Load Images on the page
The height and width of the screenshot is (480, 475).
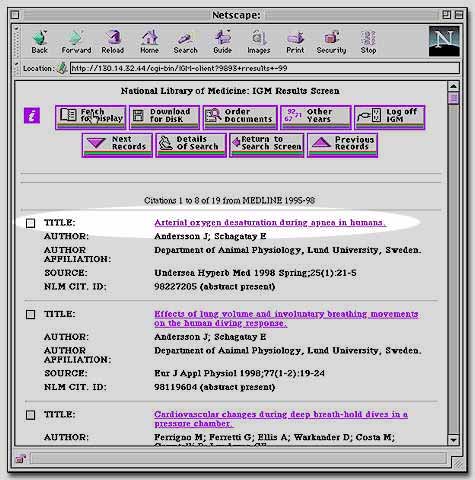pyautogui.click(x=259, y=42)
